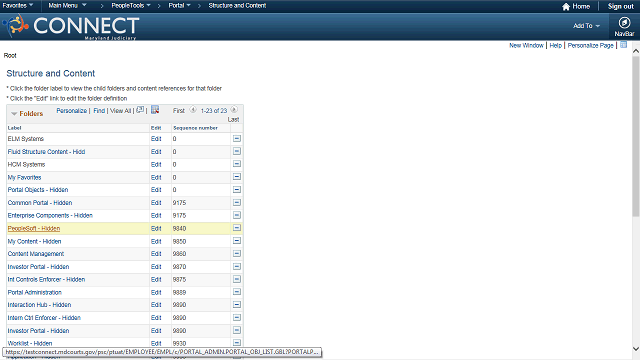Delete the Fluid Structure Content row
The height and width of the screenshot is (360, 640).
pos(237,151)
